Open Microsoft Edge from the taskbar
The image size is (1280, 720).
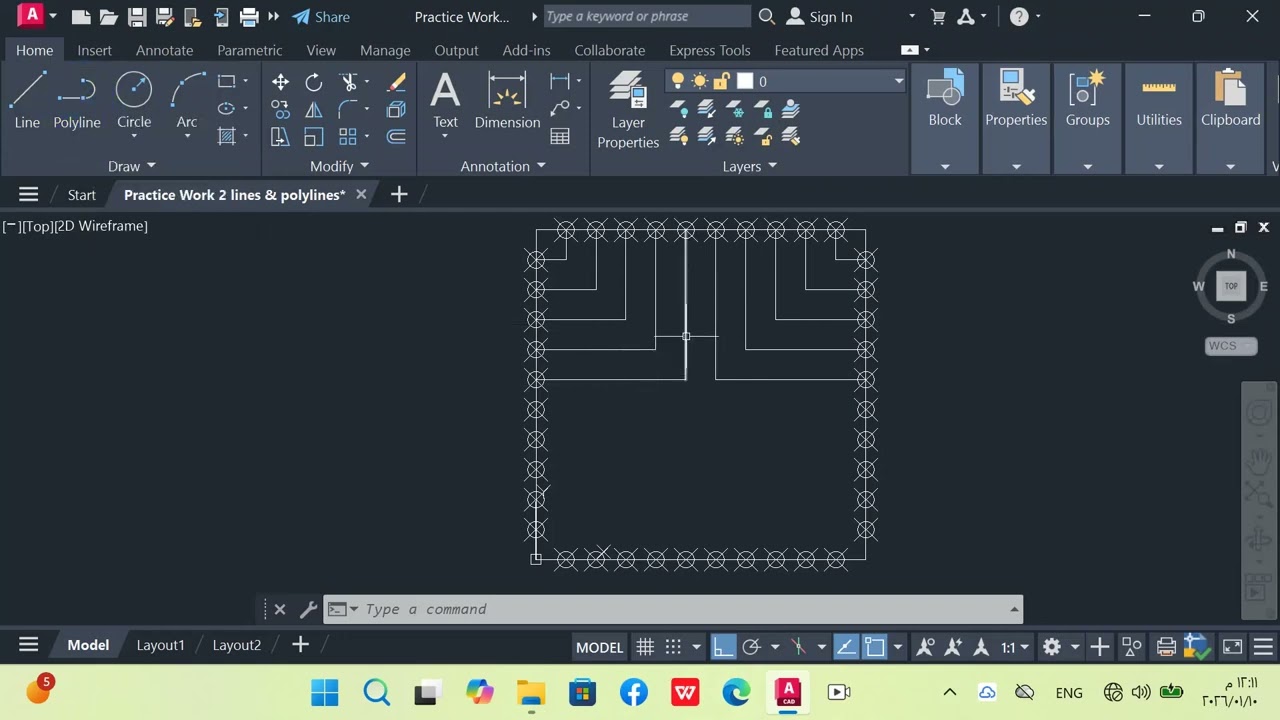(736, 692)
